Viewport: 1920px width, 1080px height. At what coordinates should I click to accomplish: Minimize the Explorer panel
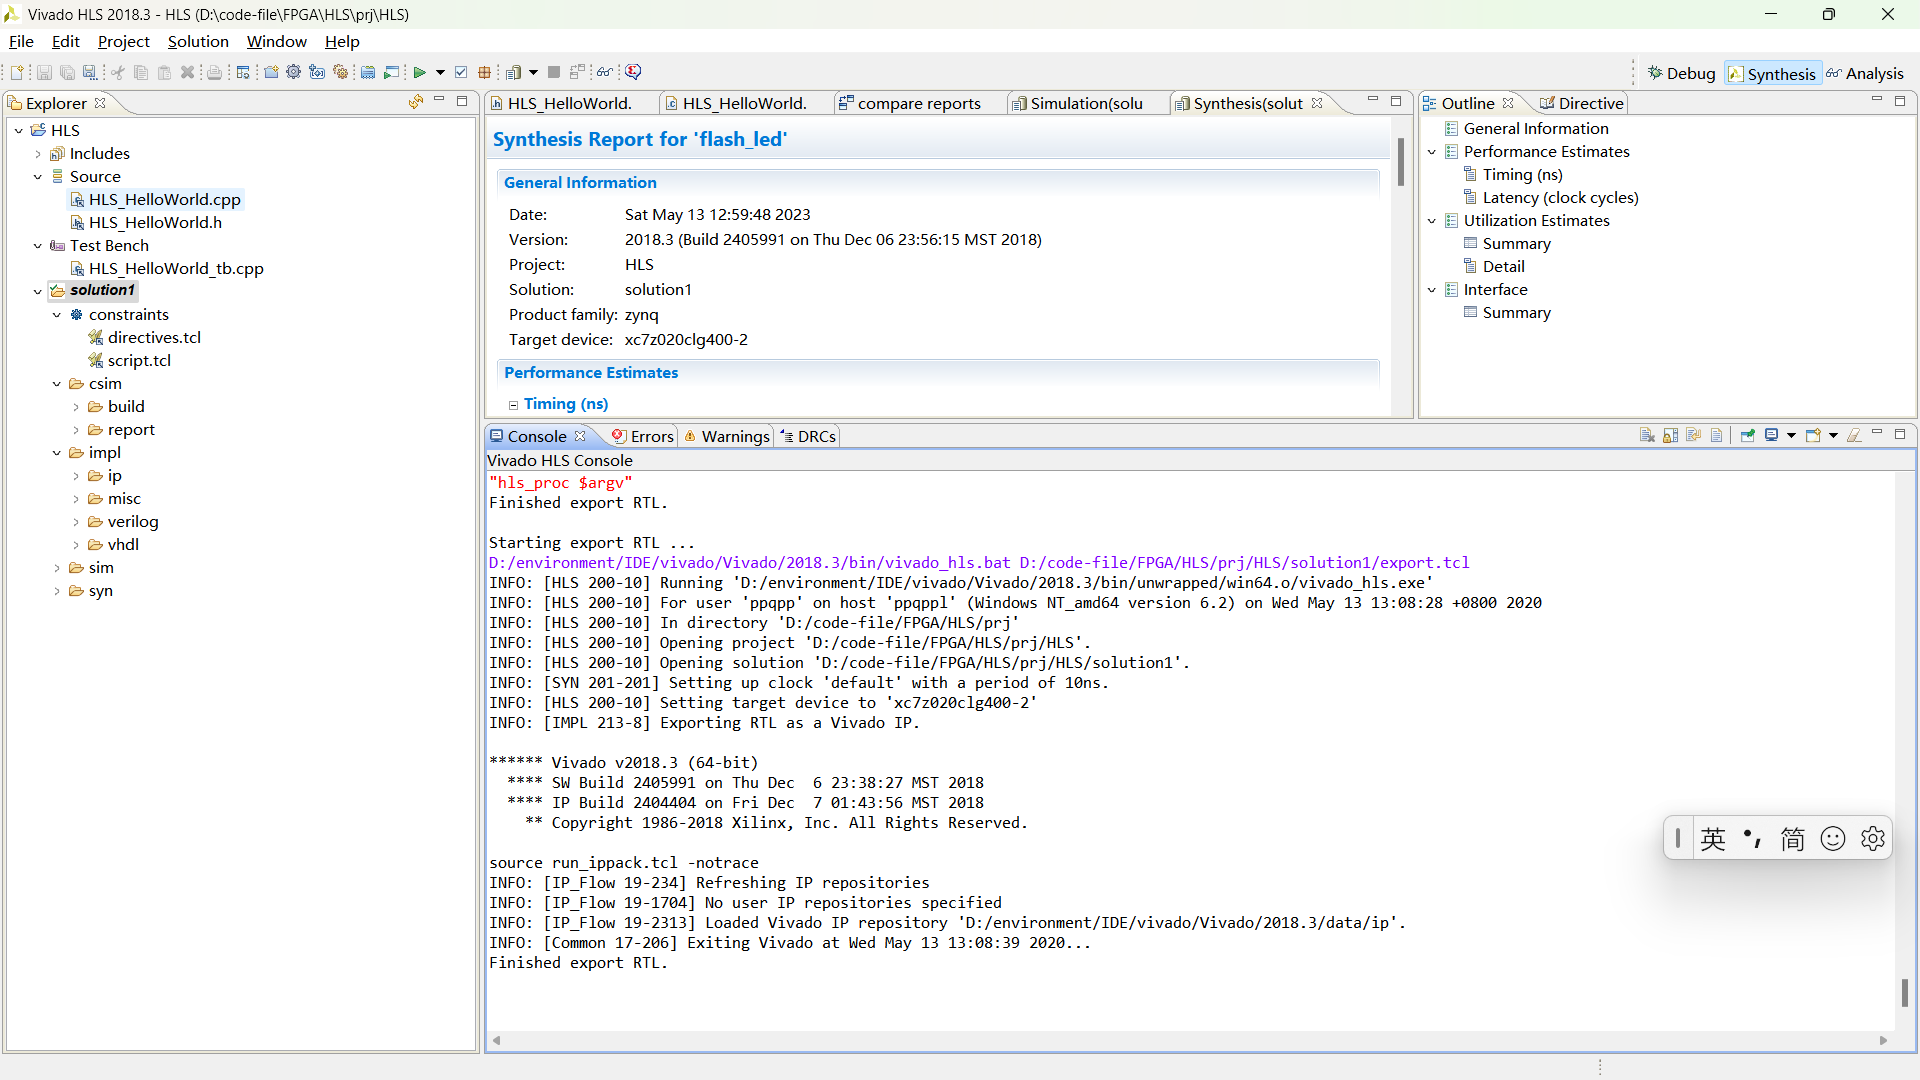(439, 100)
